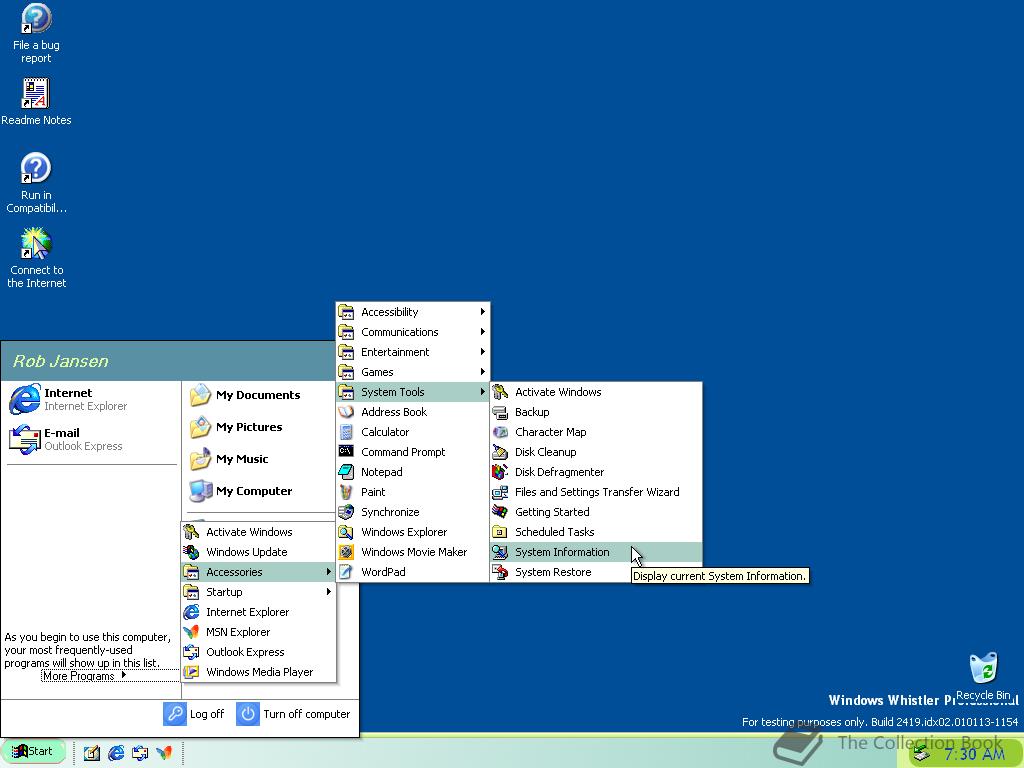Click the first quick launch taskbar icon
This screenshot has width=1024, height=768.
(x=92, y=753)
